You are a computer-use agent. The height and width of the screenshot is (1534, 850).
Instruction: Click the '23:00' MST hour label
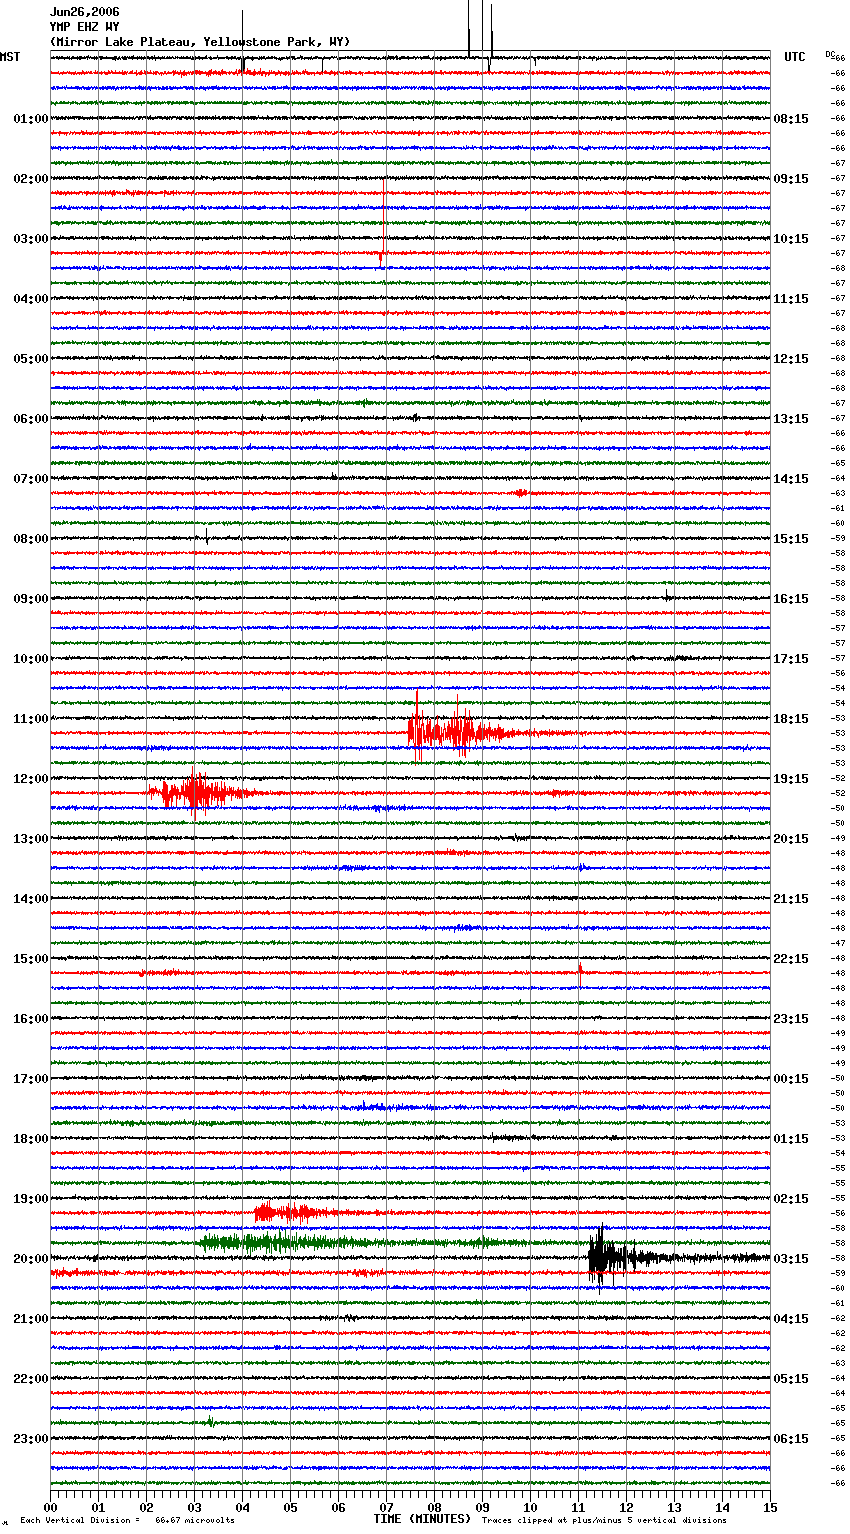(x=31, y=1439)
